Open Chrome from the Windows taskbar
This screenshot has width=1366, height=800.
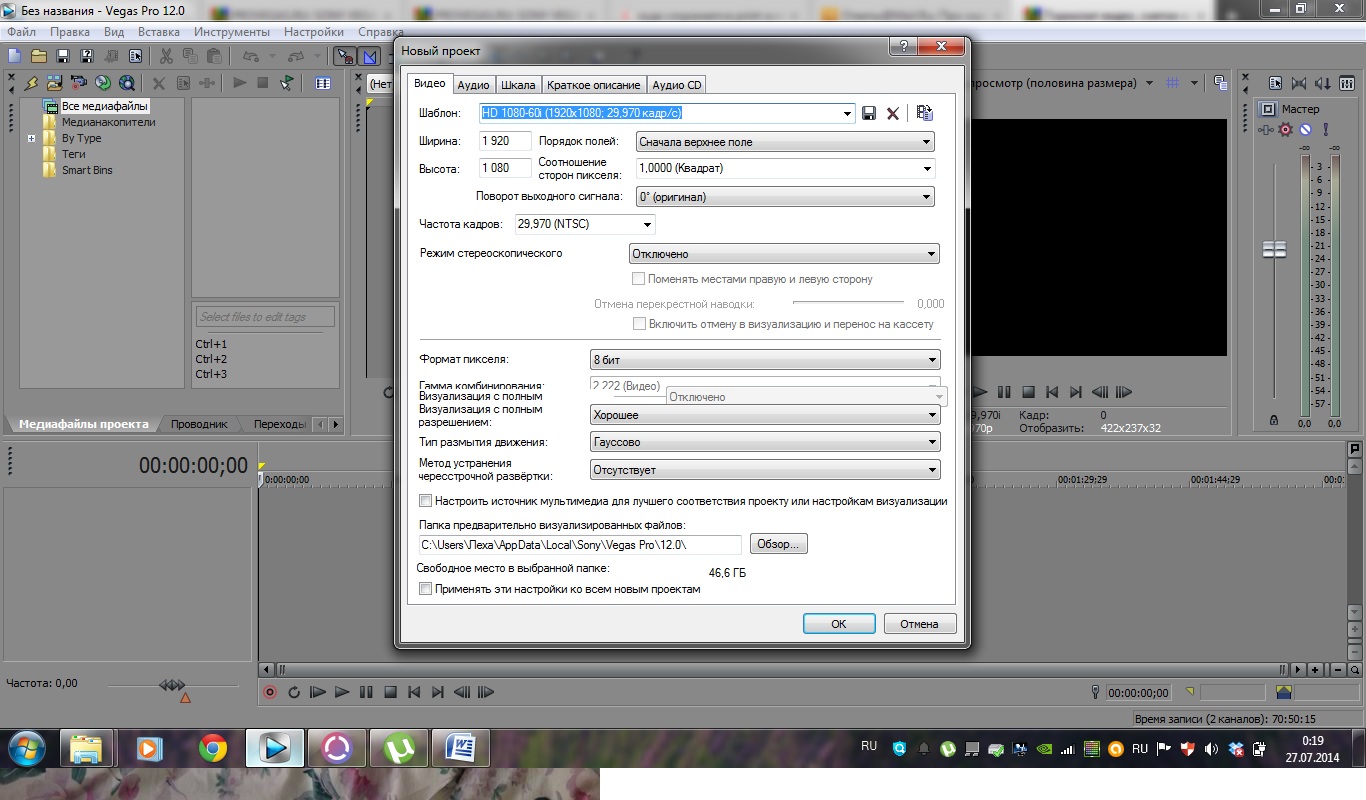pos(212,747)
